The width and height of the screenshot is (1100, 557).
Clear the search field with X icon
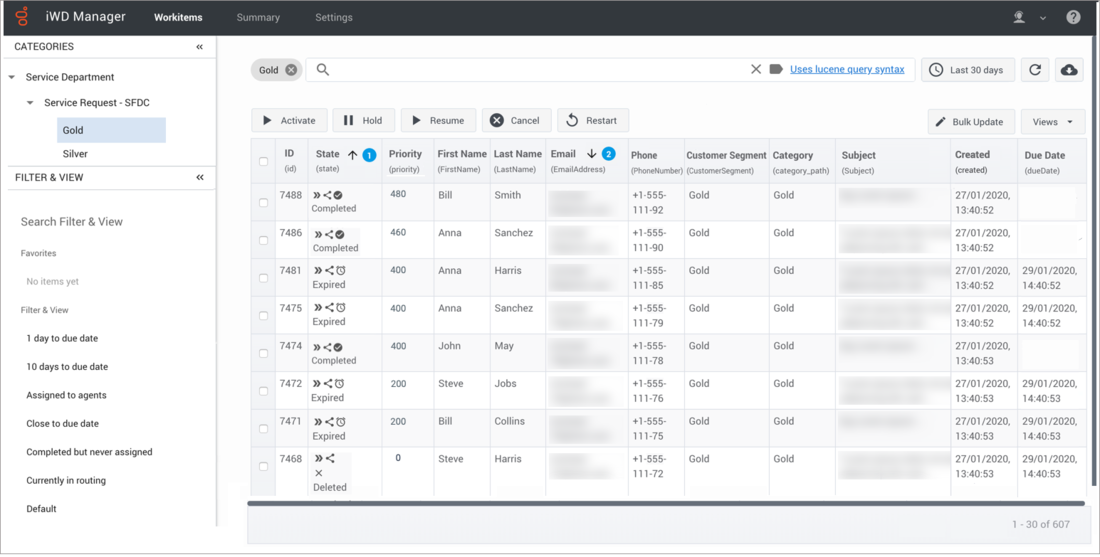756,69
